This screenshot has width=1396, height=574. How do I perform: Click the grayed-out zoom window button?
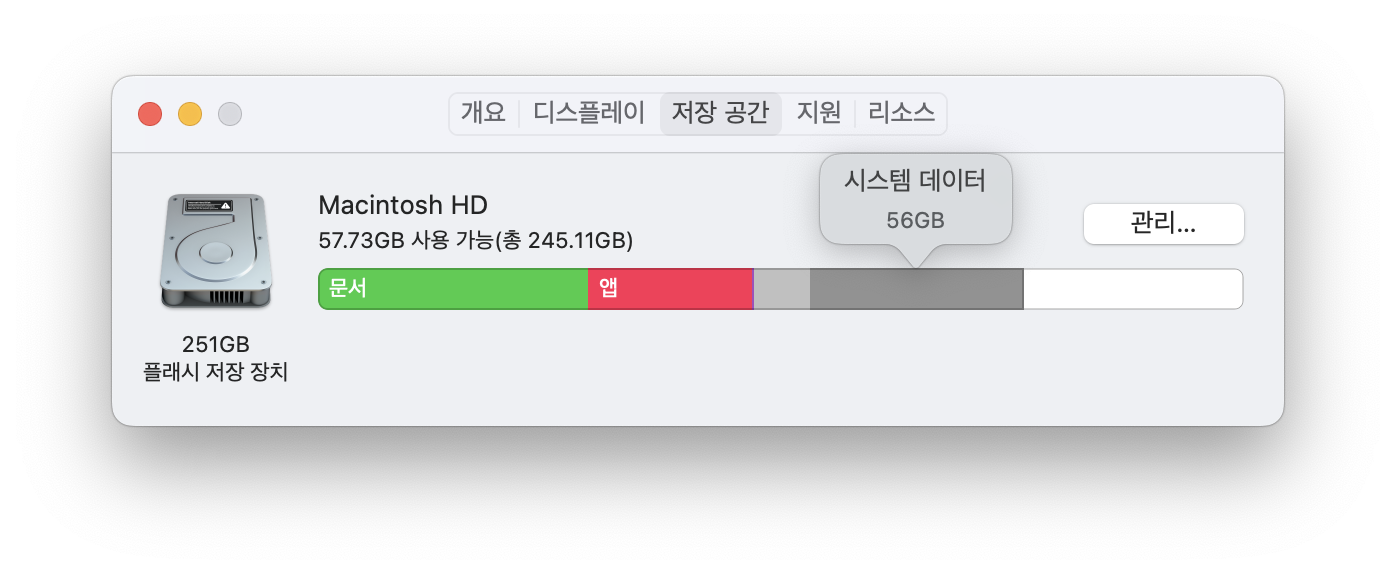coord(230,114)
